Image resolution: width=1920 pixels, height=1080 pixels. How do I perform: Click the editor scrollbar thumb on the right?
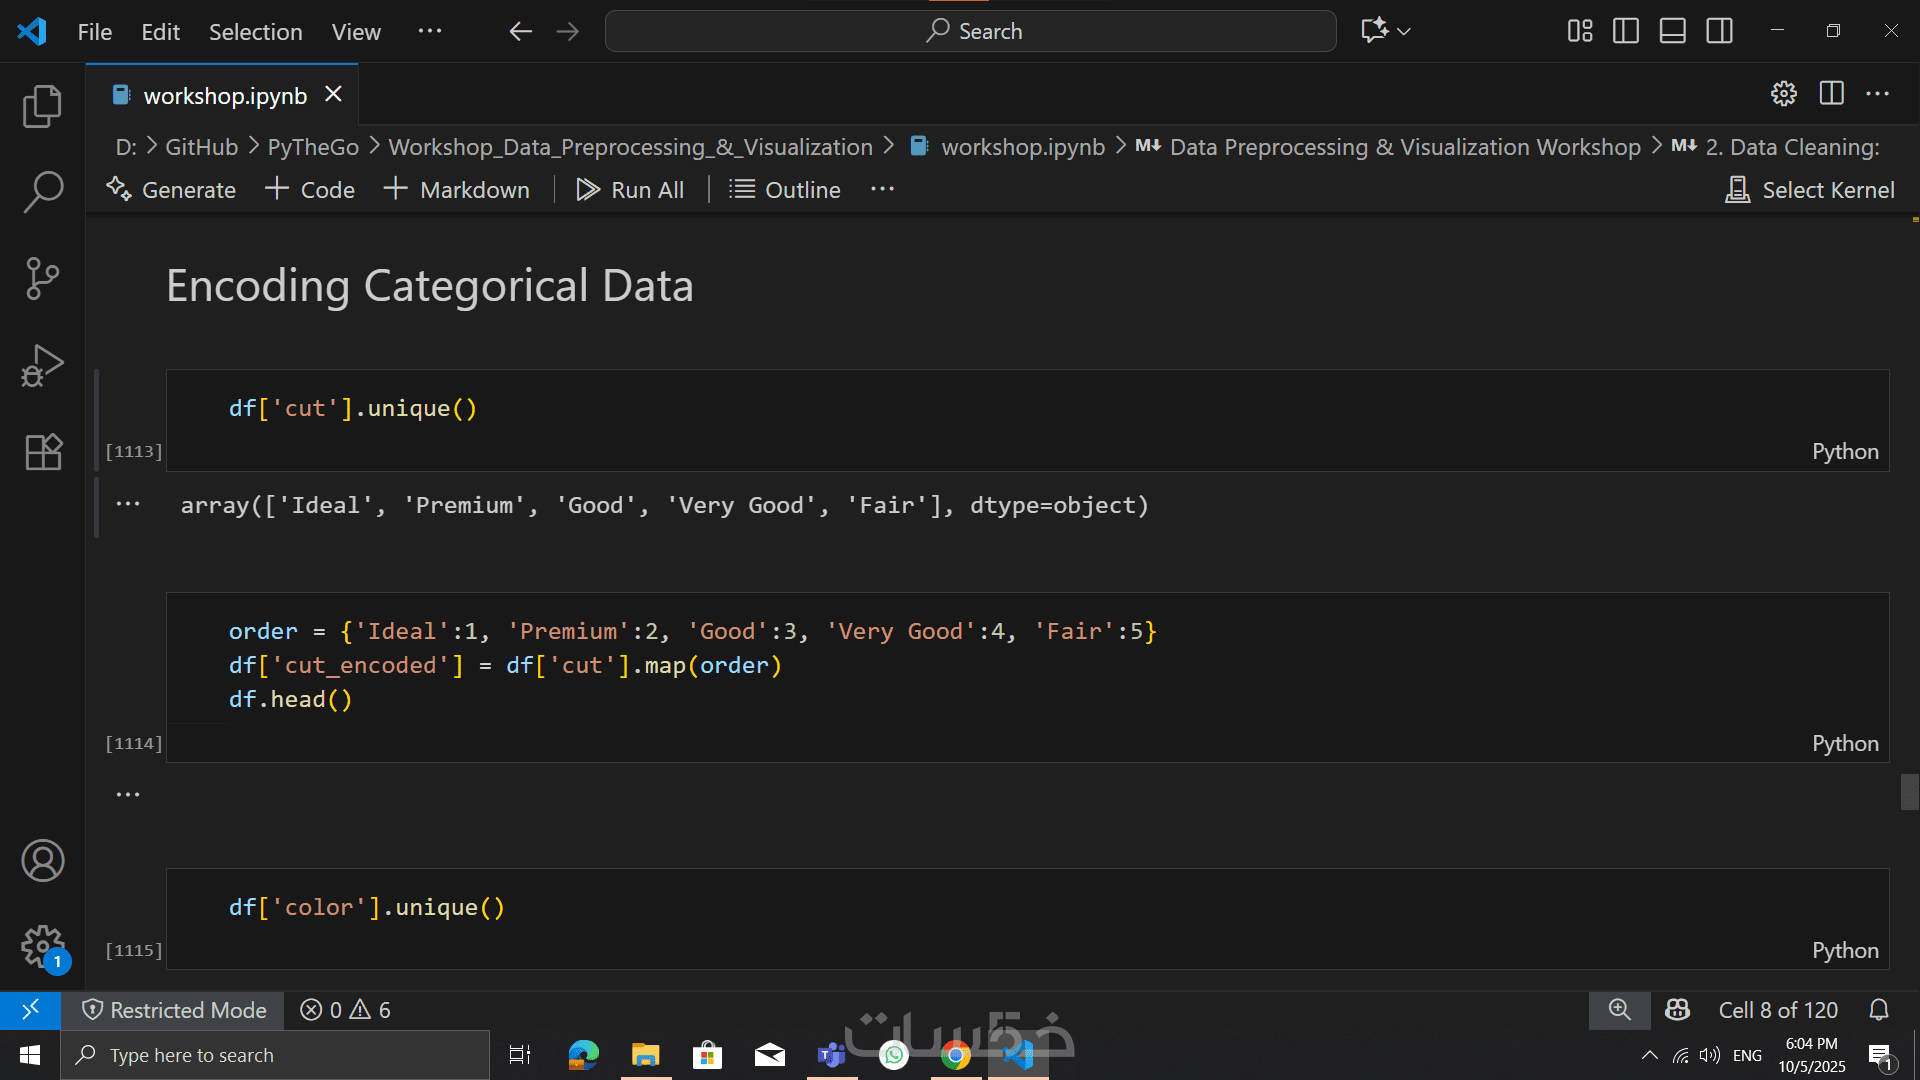1909,792
